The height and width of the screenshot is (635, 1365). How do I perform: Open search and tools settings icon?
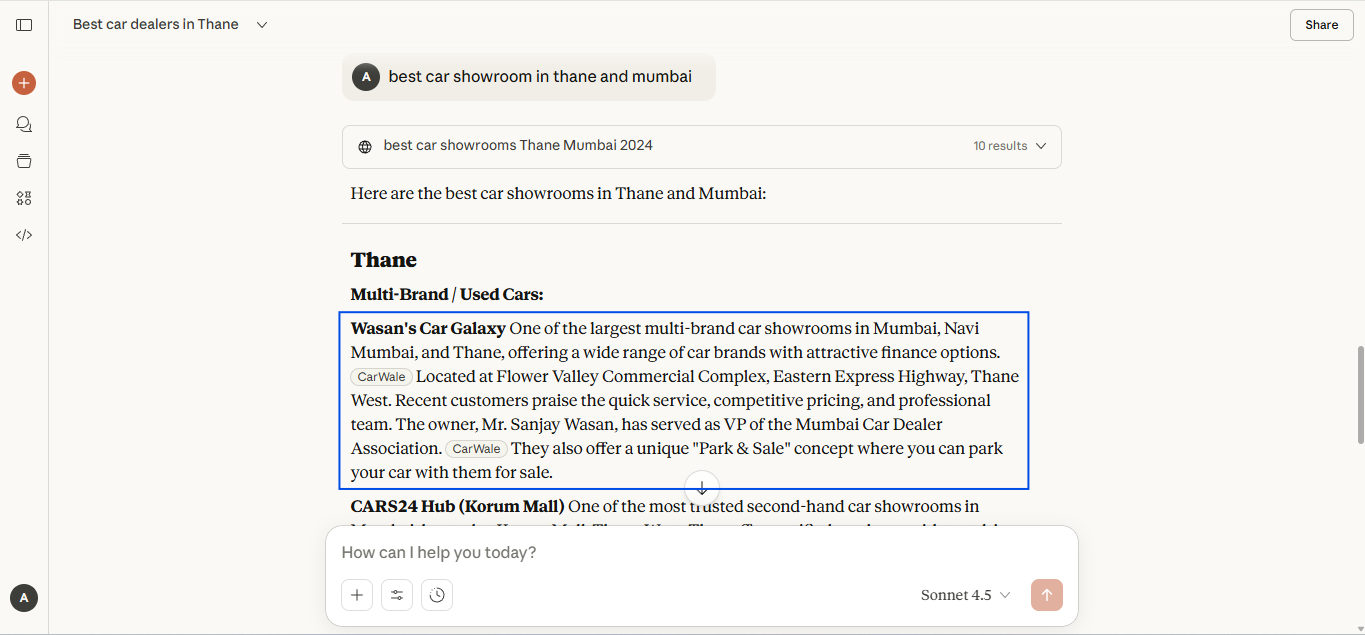397,595
